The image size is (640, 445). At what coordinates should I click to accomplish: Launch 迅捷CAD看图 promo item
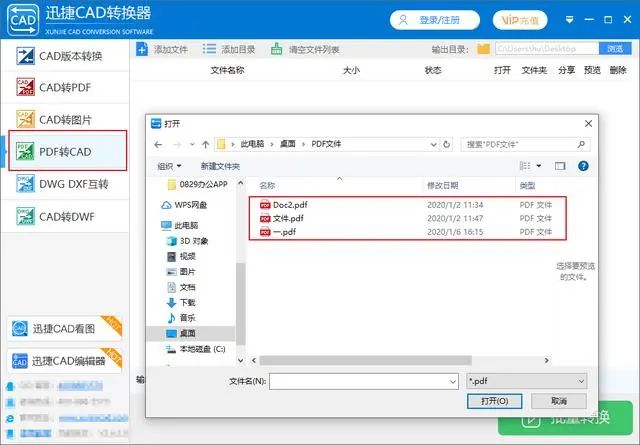coord(64,329)
